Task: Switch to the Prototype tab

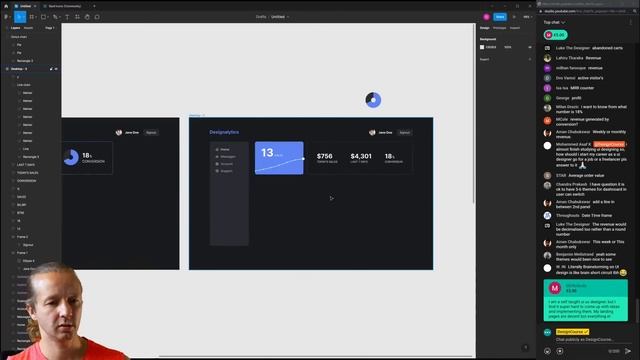Action: coord(500,28)
